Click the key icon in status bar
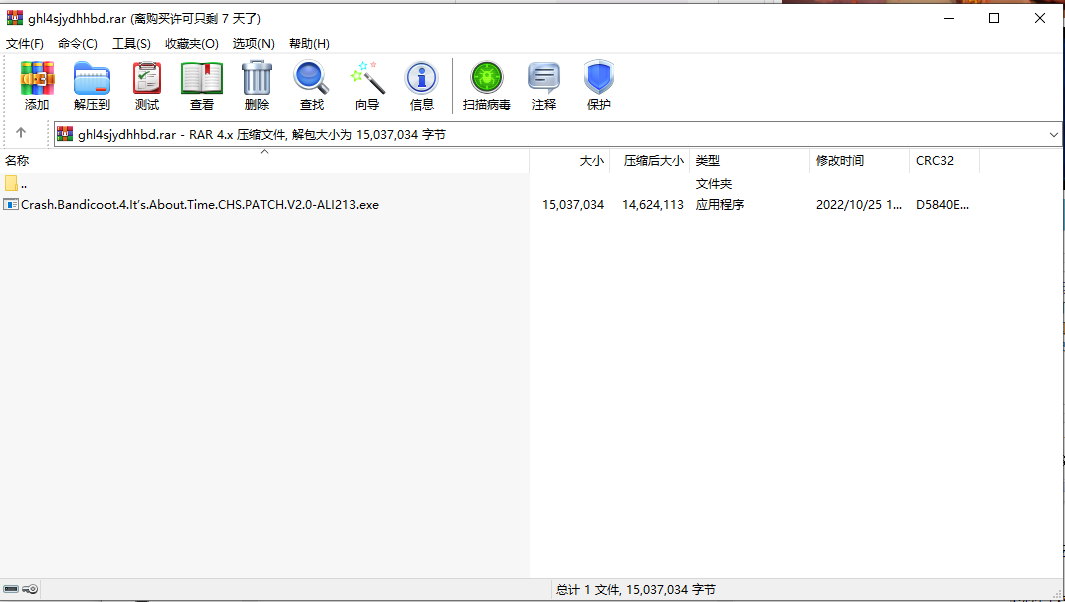Screen dimensions: 1065x602 coord(30,589)
